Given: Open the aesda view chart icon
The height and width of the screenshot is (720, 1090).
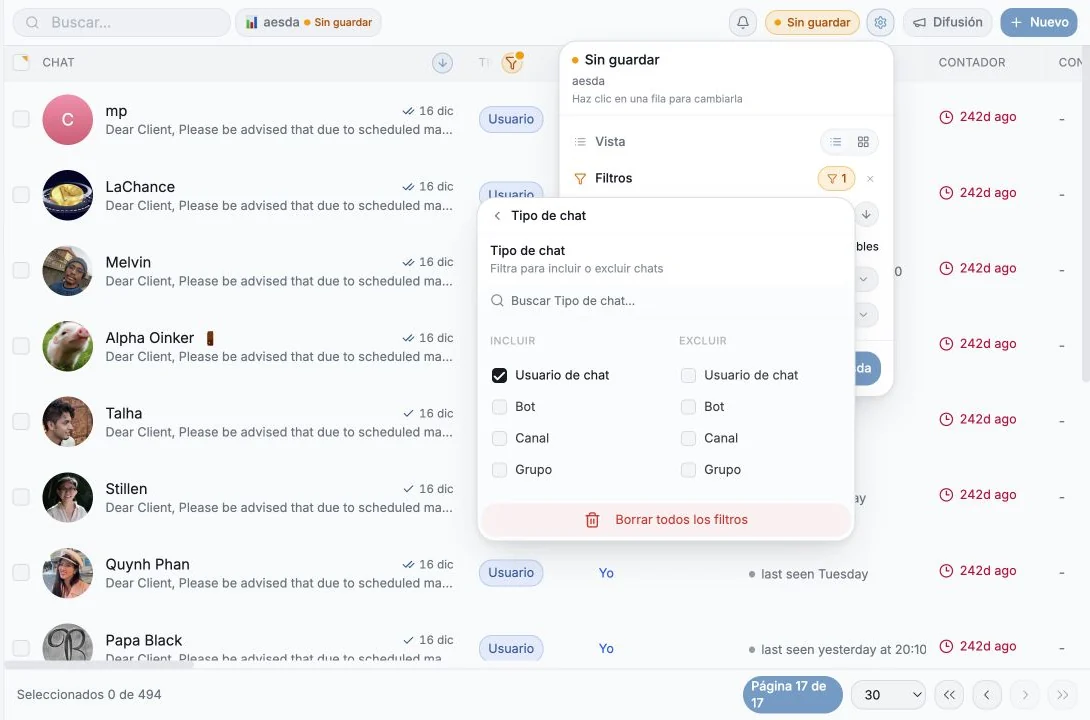Looking at the screenshot, I should tap(251, 22).
